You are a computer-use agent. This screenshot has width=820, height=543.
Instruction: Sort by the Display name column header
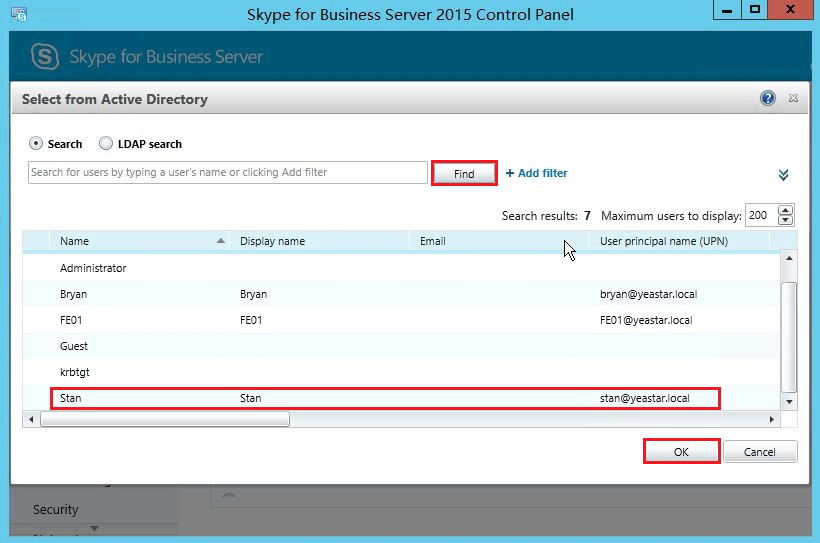coord(320,241)
